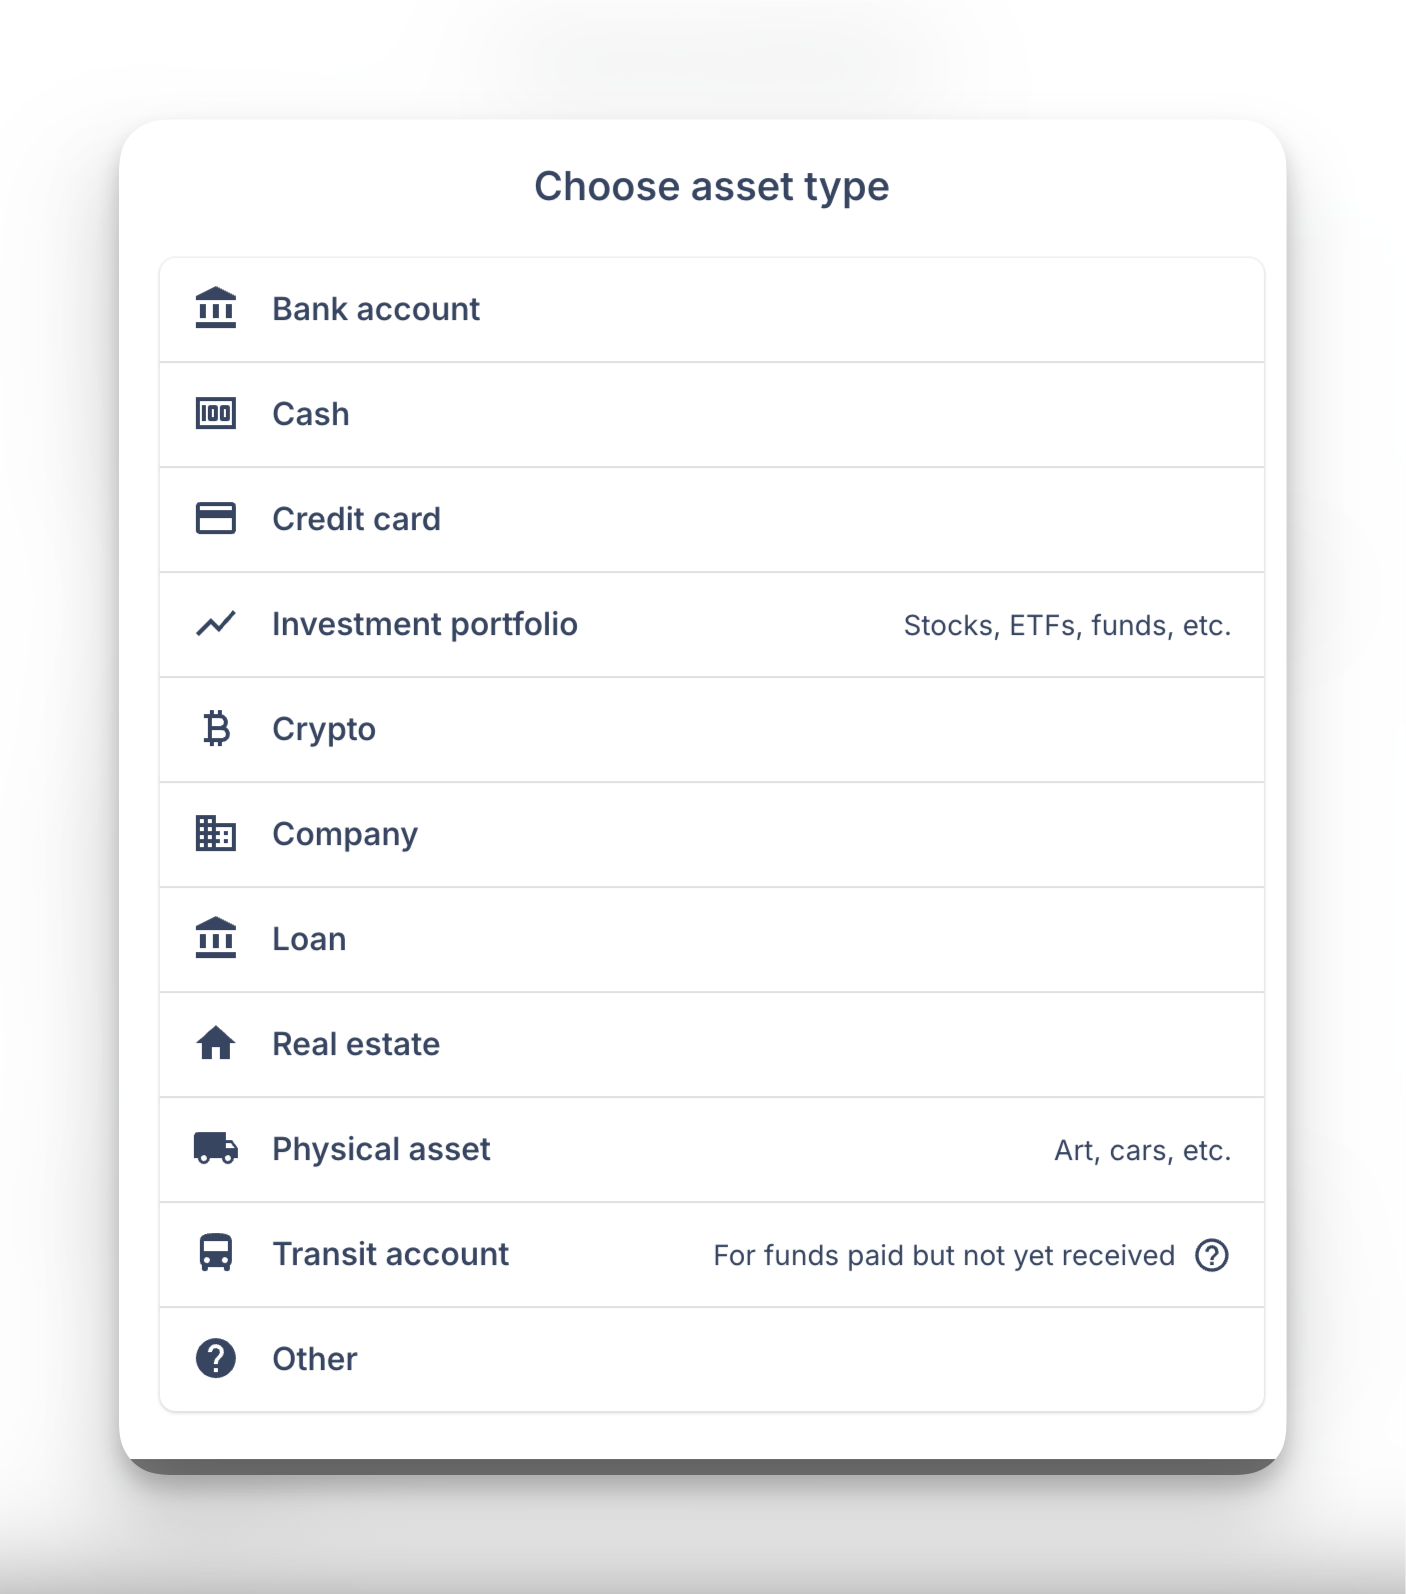Choose the Crypto asset type
The height and width of the screenshot is (1594, 1406).
tap(324, 729)
